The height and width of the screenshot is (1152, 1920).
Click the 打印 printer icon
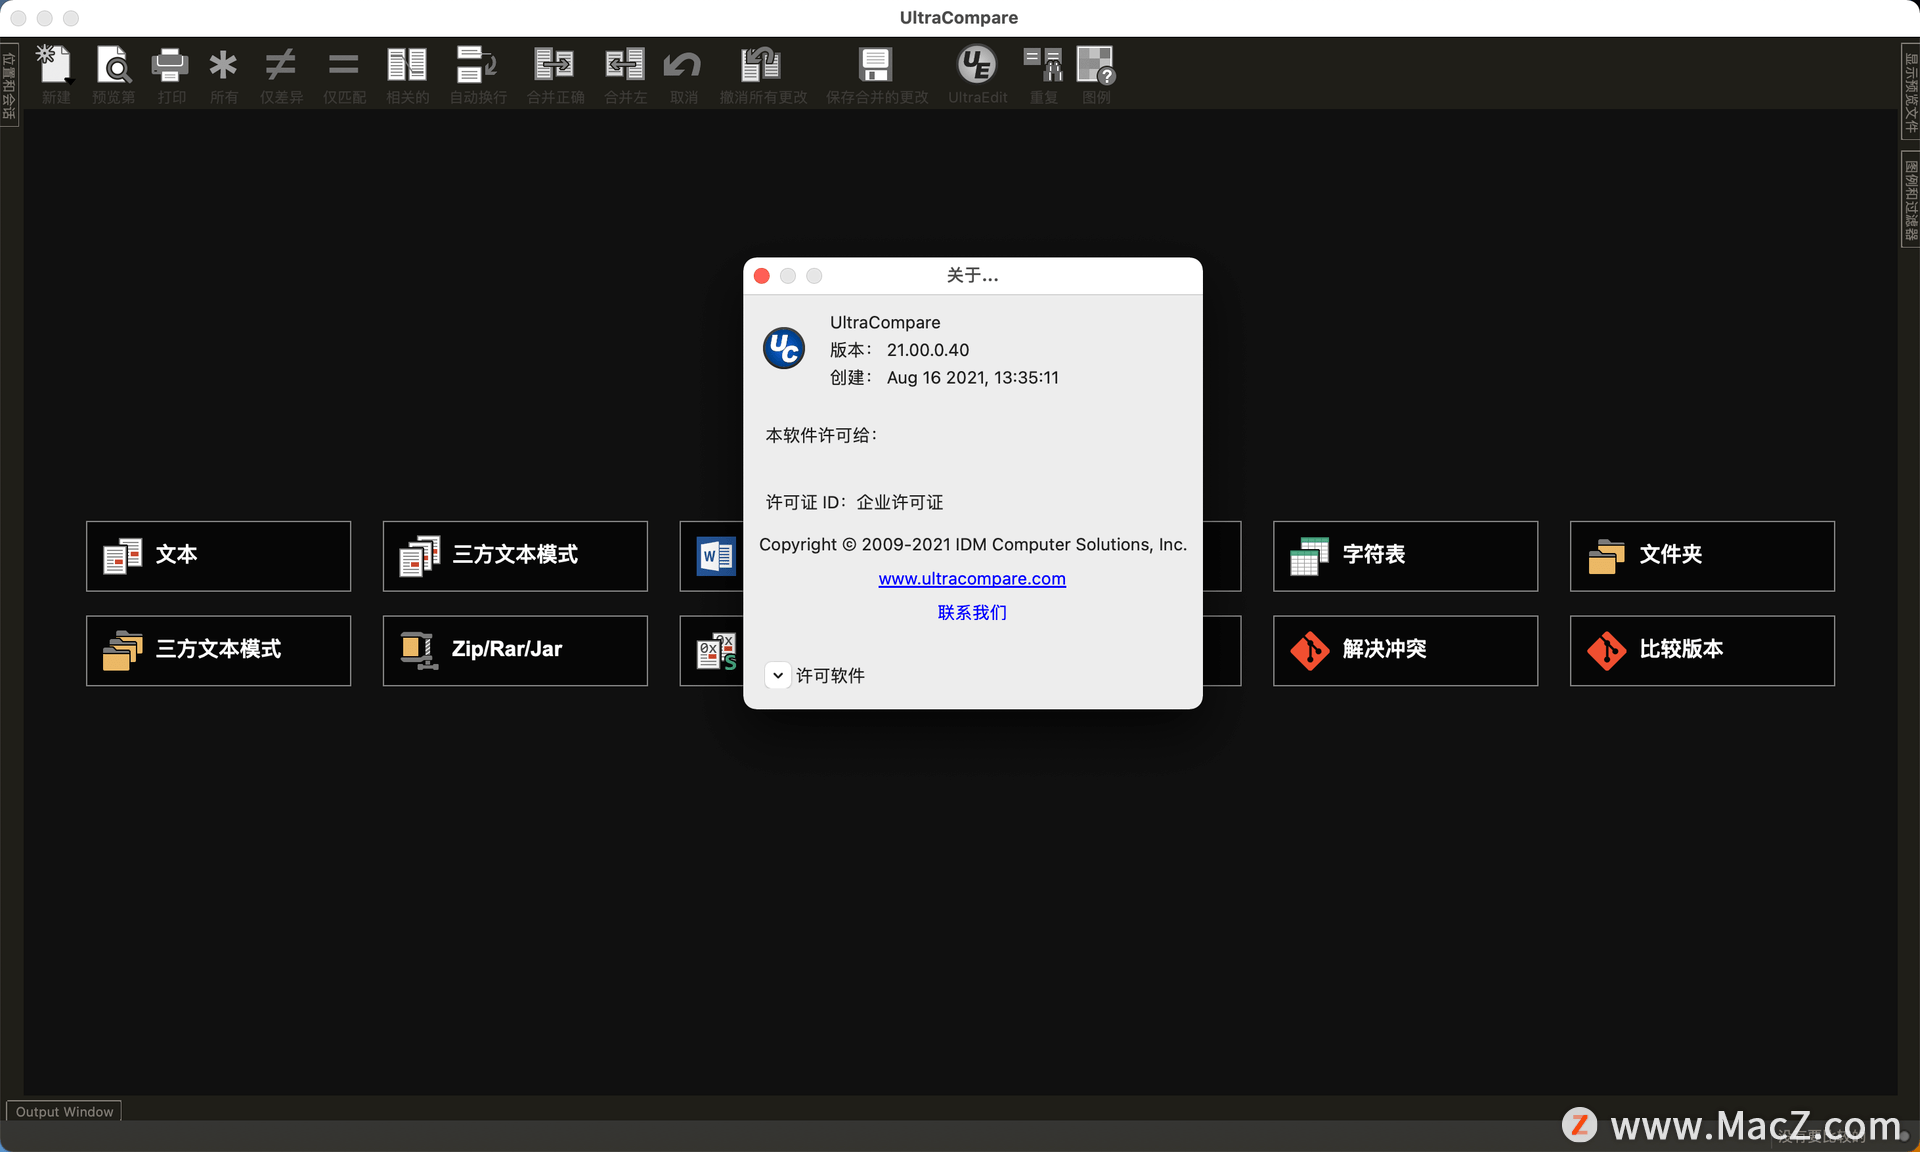(x=170, y=66)
